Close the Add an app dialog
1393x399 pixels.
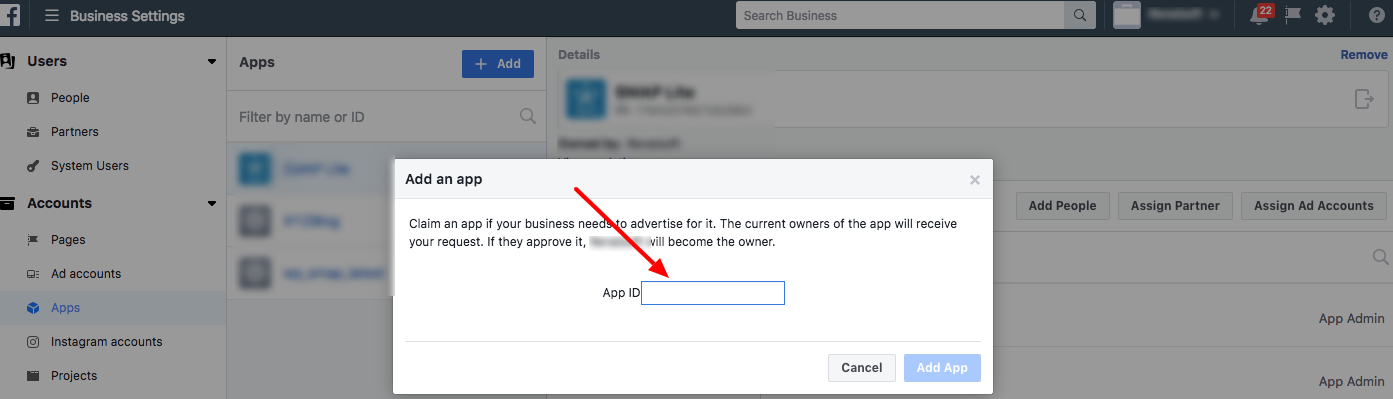(x=975, y=180)
